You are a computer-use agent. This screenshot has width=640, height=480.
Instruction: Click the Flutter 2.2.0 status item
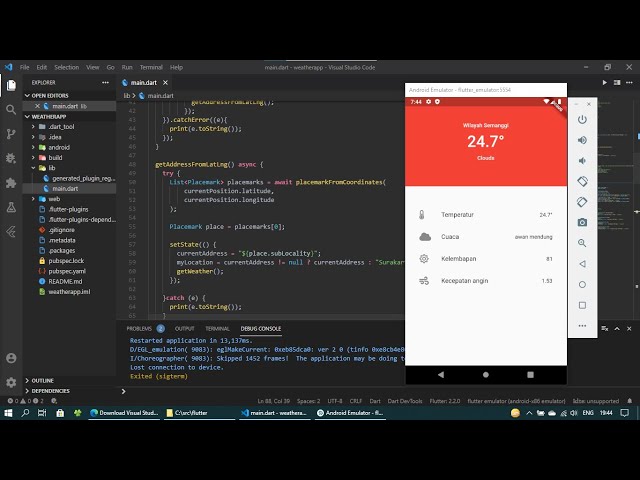click(444, 401)
